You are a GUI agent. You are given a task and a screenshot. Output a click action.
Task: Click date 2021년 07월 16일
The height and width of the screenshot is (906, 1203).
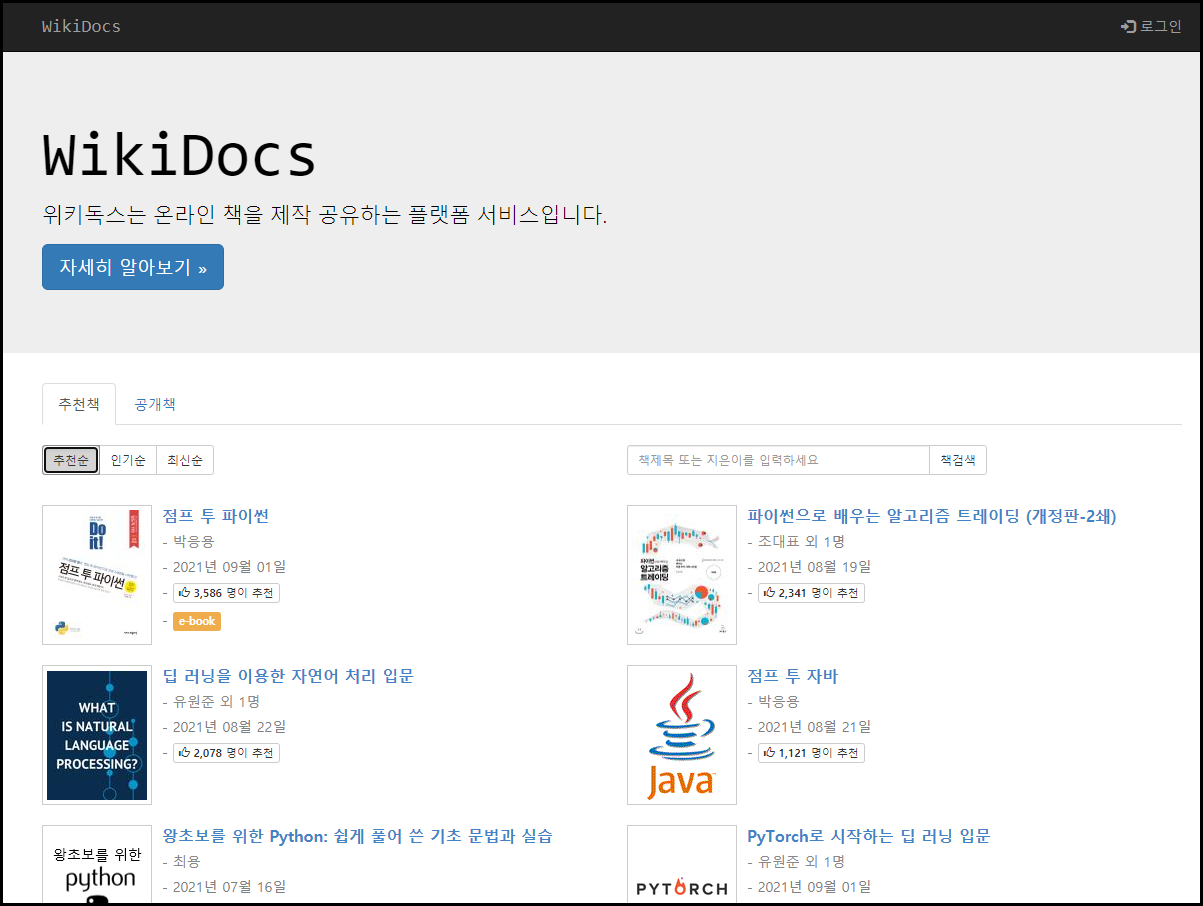coord(229,887)
